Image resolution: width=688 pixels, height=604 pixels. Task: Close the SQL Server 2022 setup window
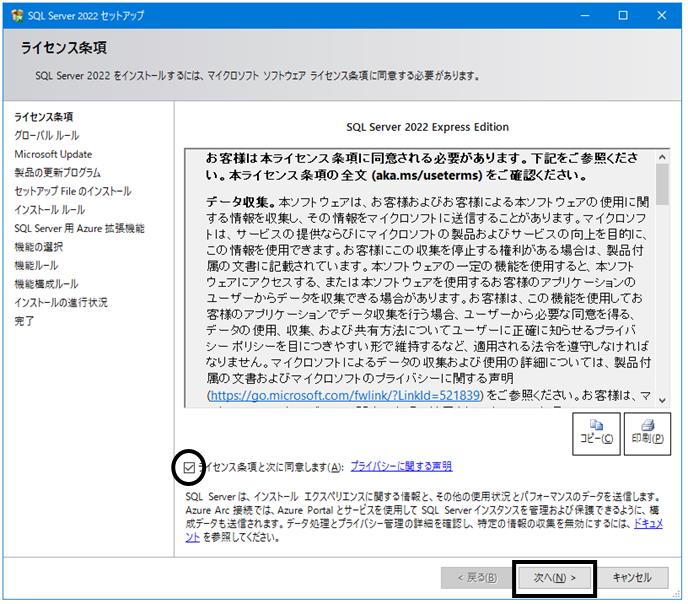[662, 15]
